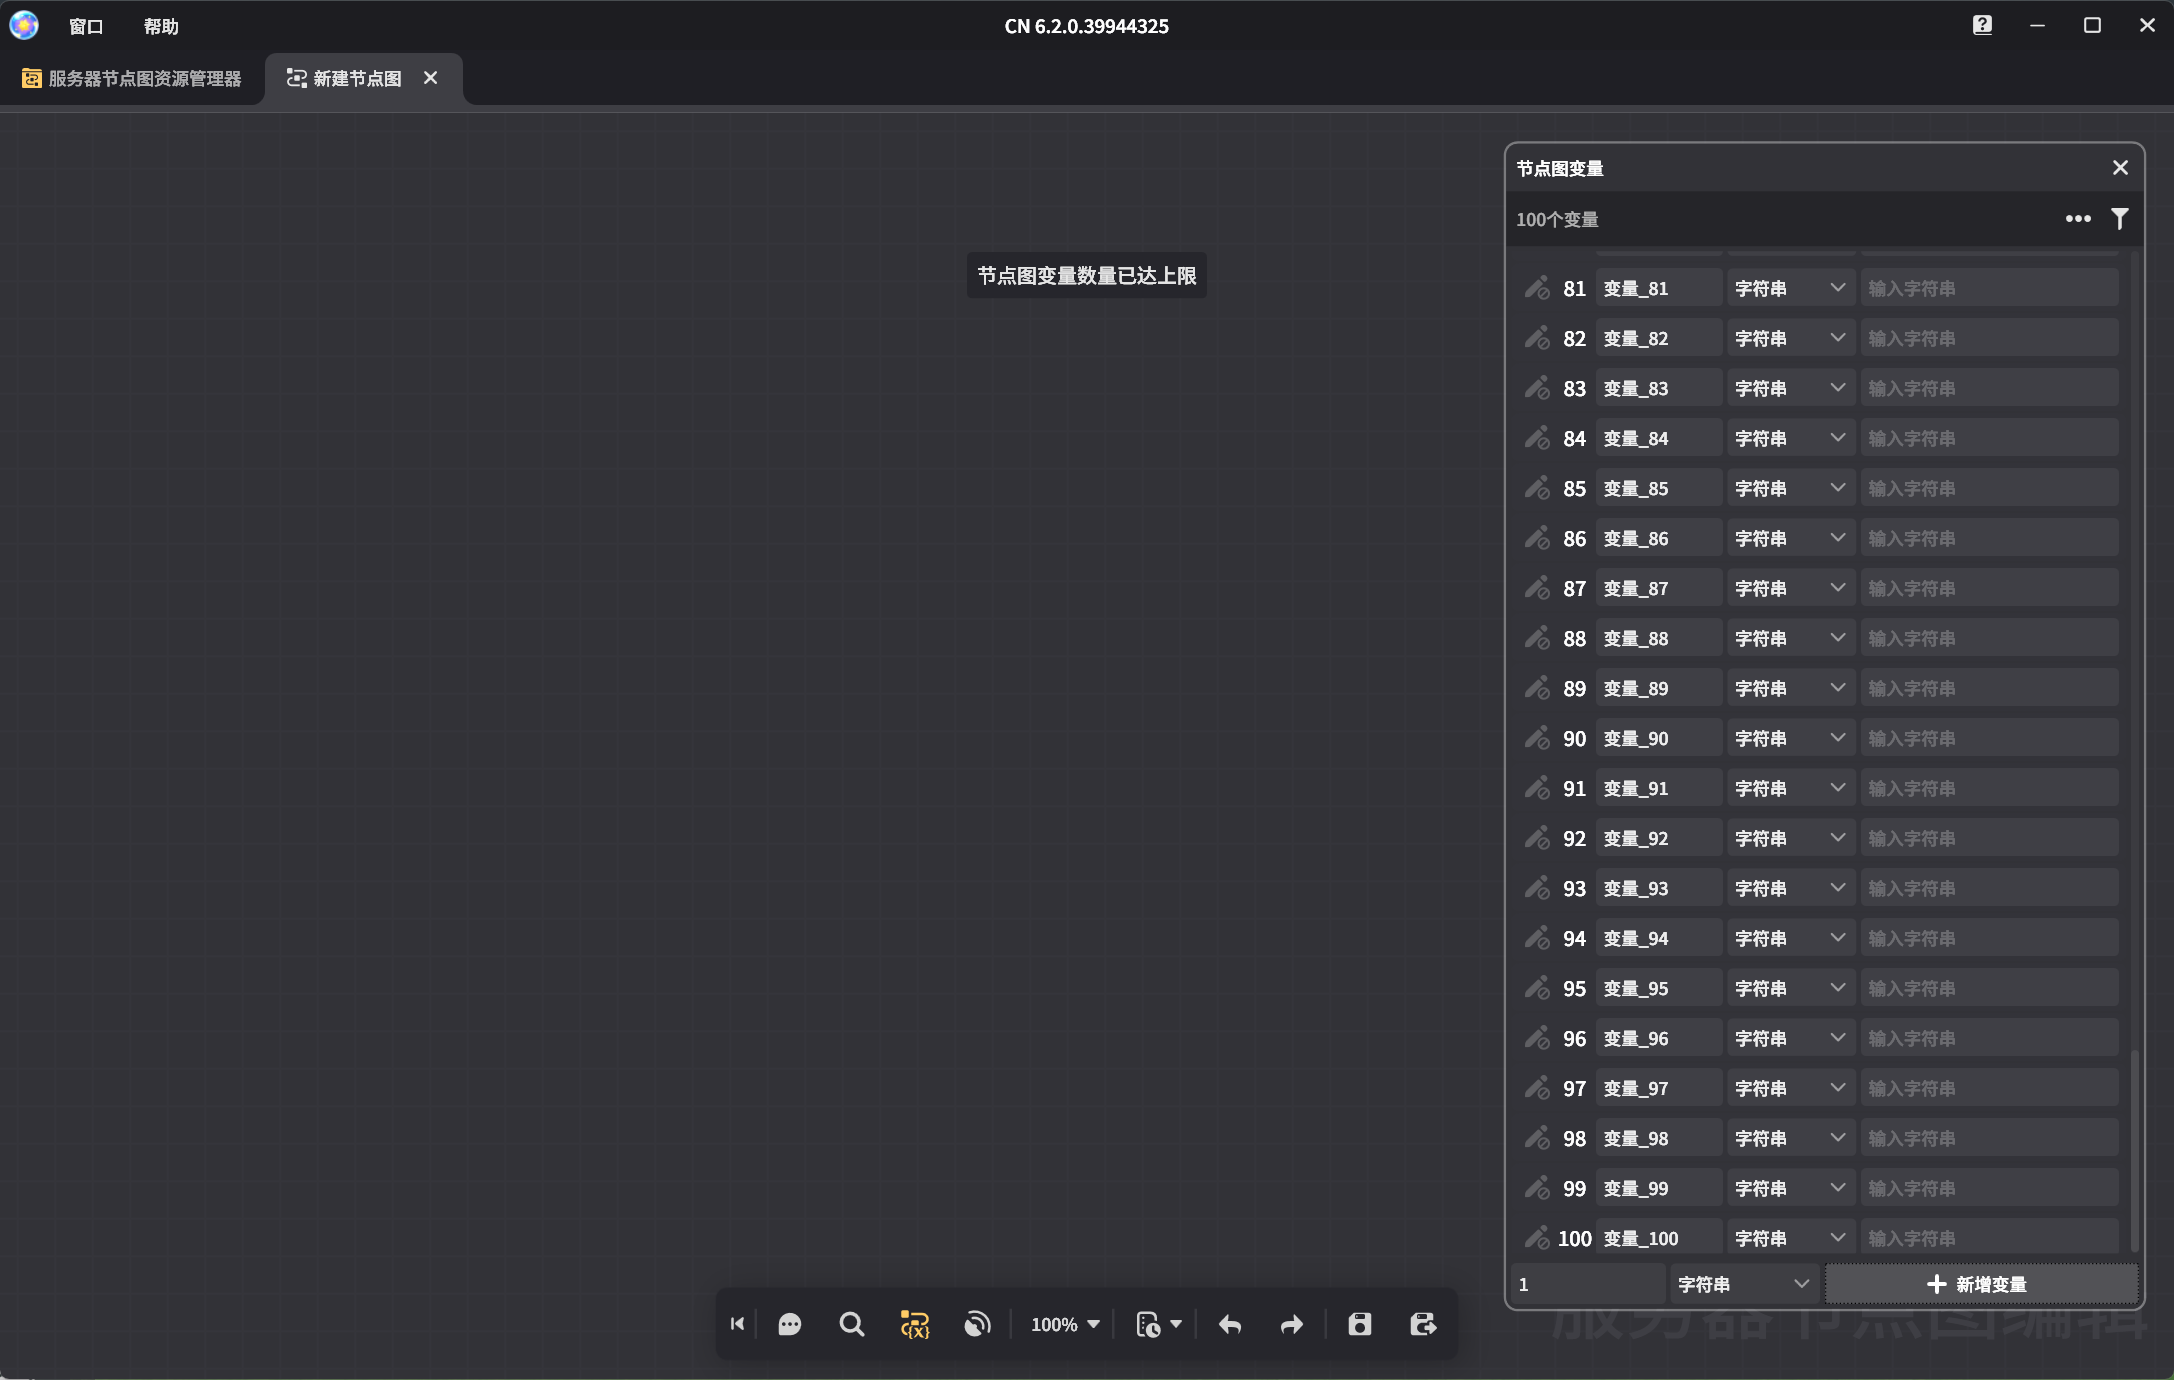This screenshot has width=2174, height=1380.
Task: Click the redo arrow icon
Action: [x=1292, y=1325]
